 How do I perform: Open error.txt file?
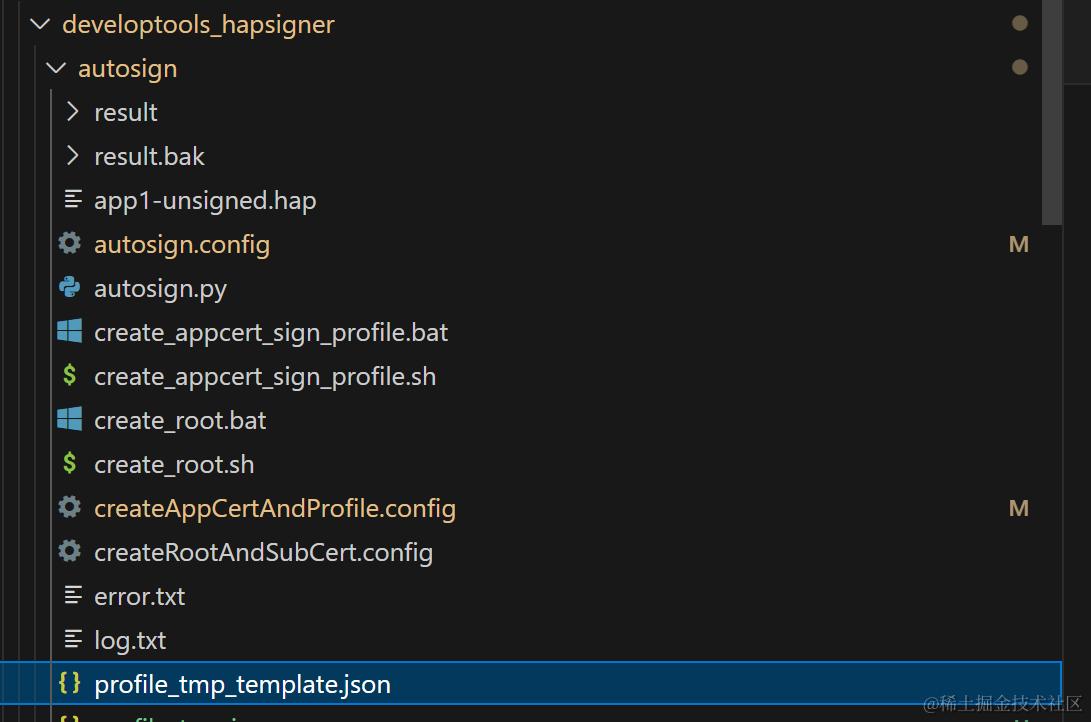click(x=140, y=597)
